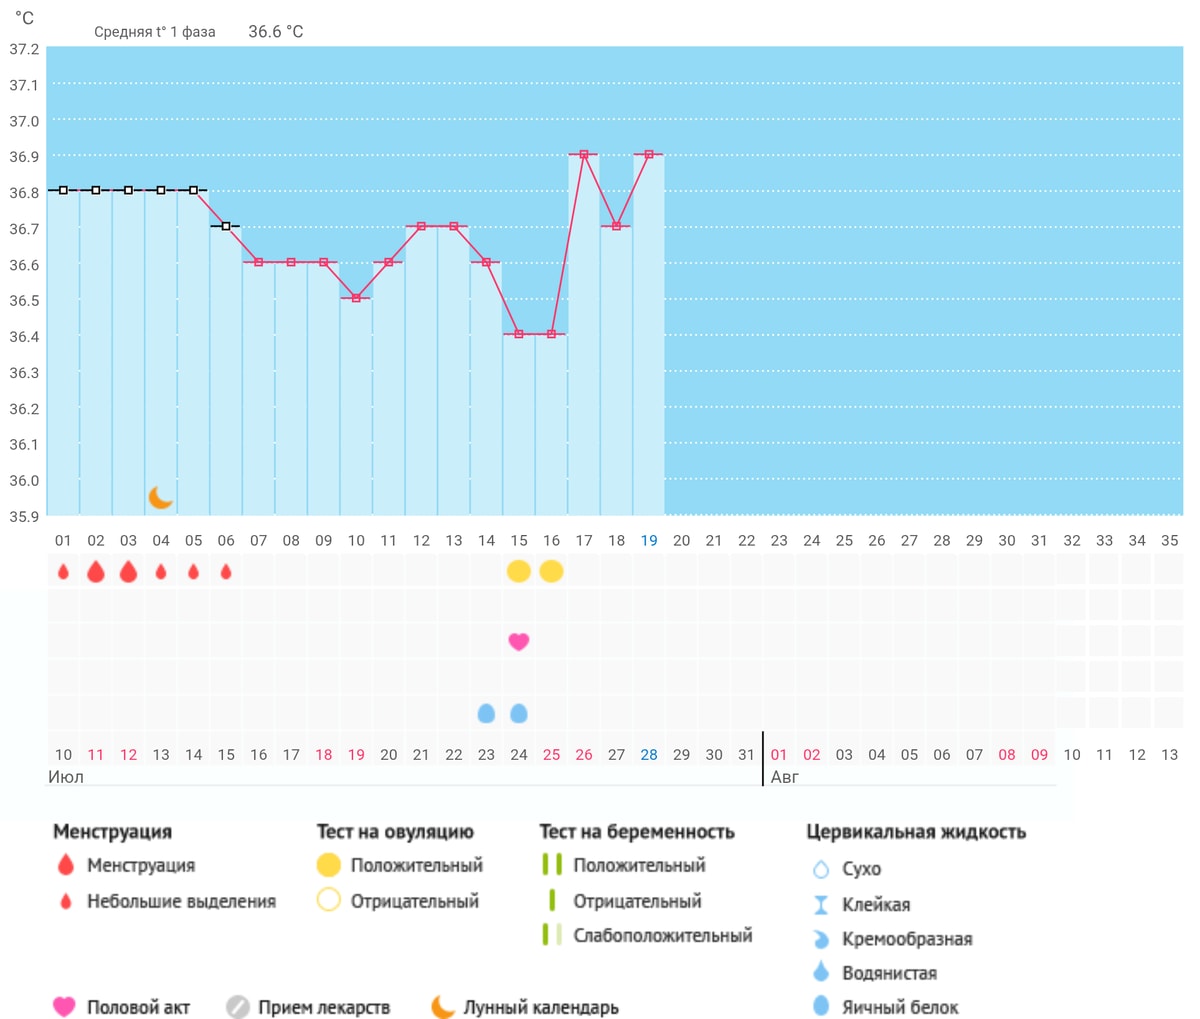The width and height of the screenshot is (1200, 1019).
Task: Click the yellow ovulation test circle on day 16
Action: point(551,571)
